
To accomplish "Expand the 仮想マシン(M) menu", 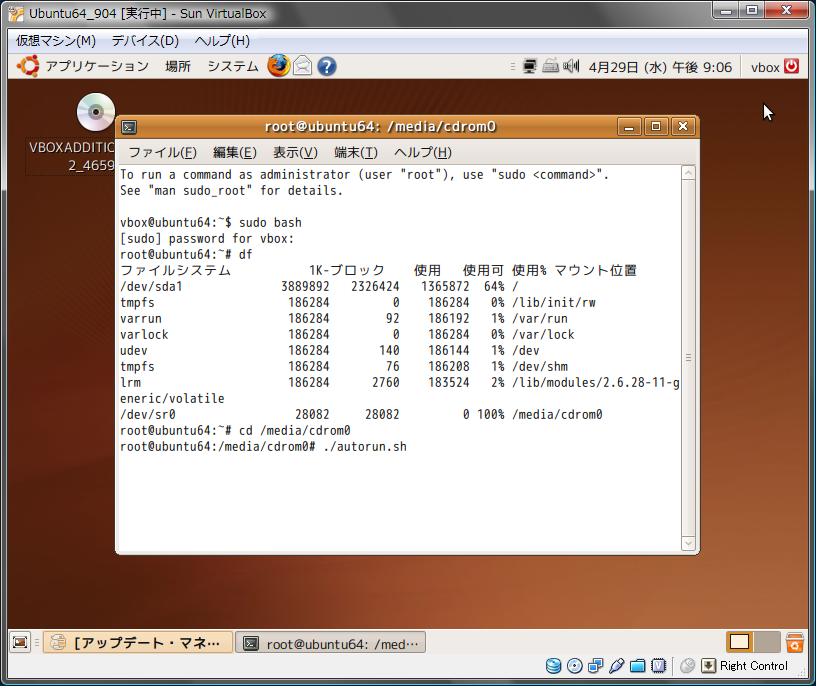I will [x=56, y=41].
